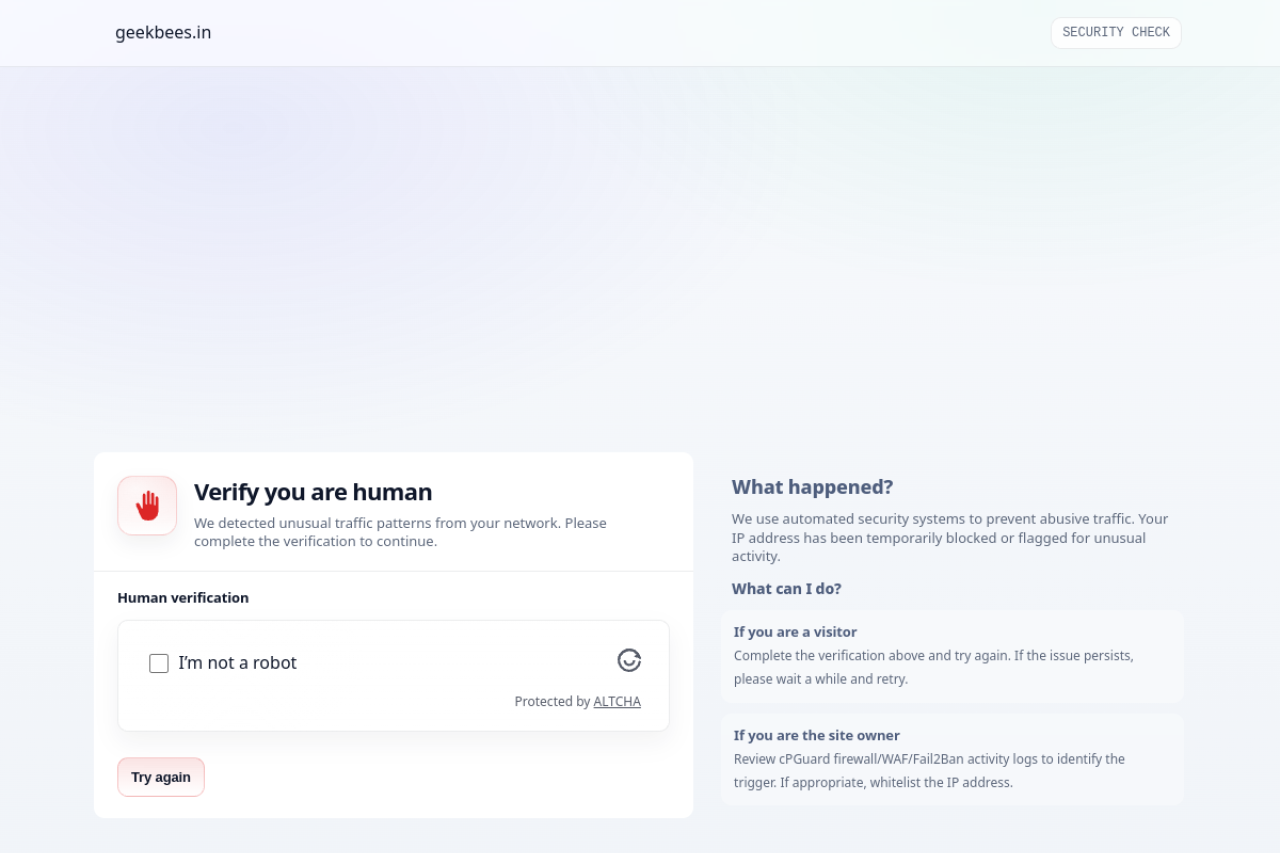Select the "If you are the site owner" card

click(952, 759)
